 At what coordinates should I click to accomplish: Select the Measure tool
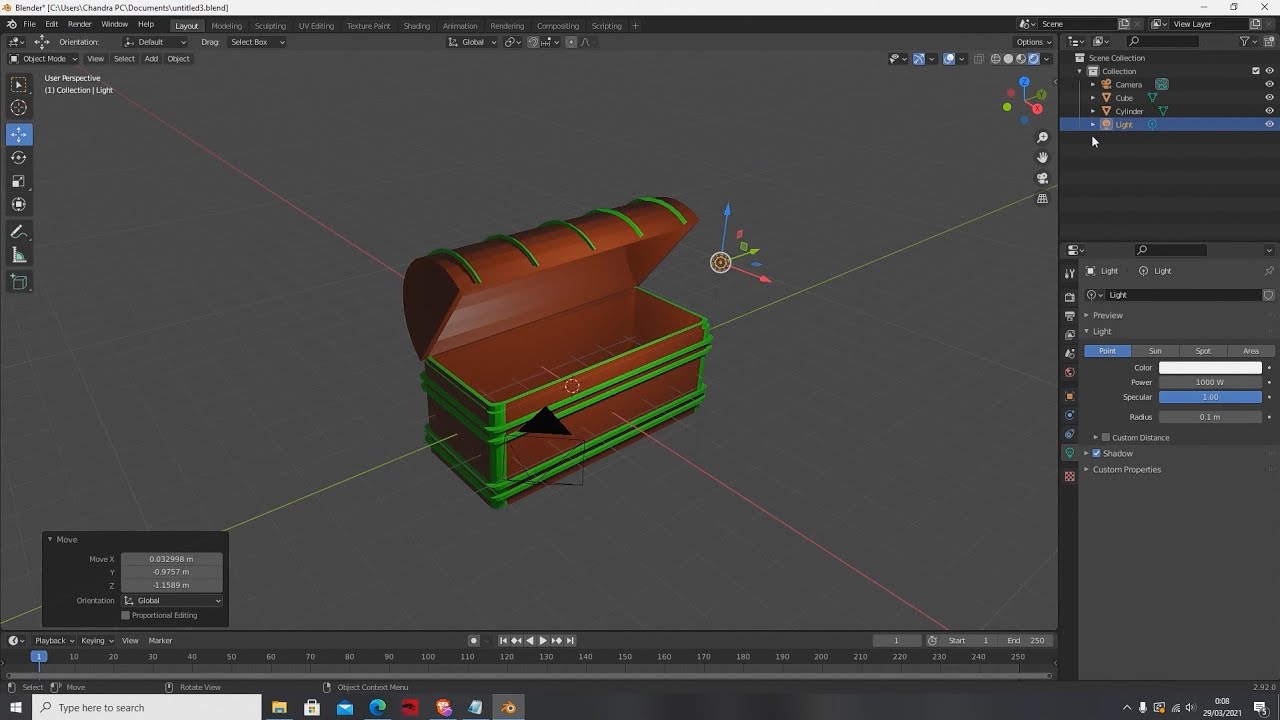[19, 256]
